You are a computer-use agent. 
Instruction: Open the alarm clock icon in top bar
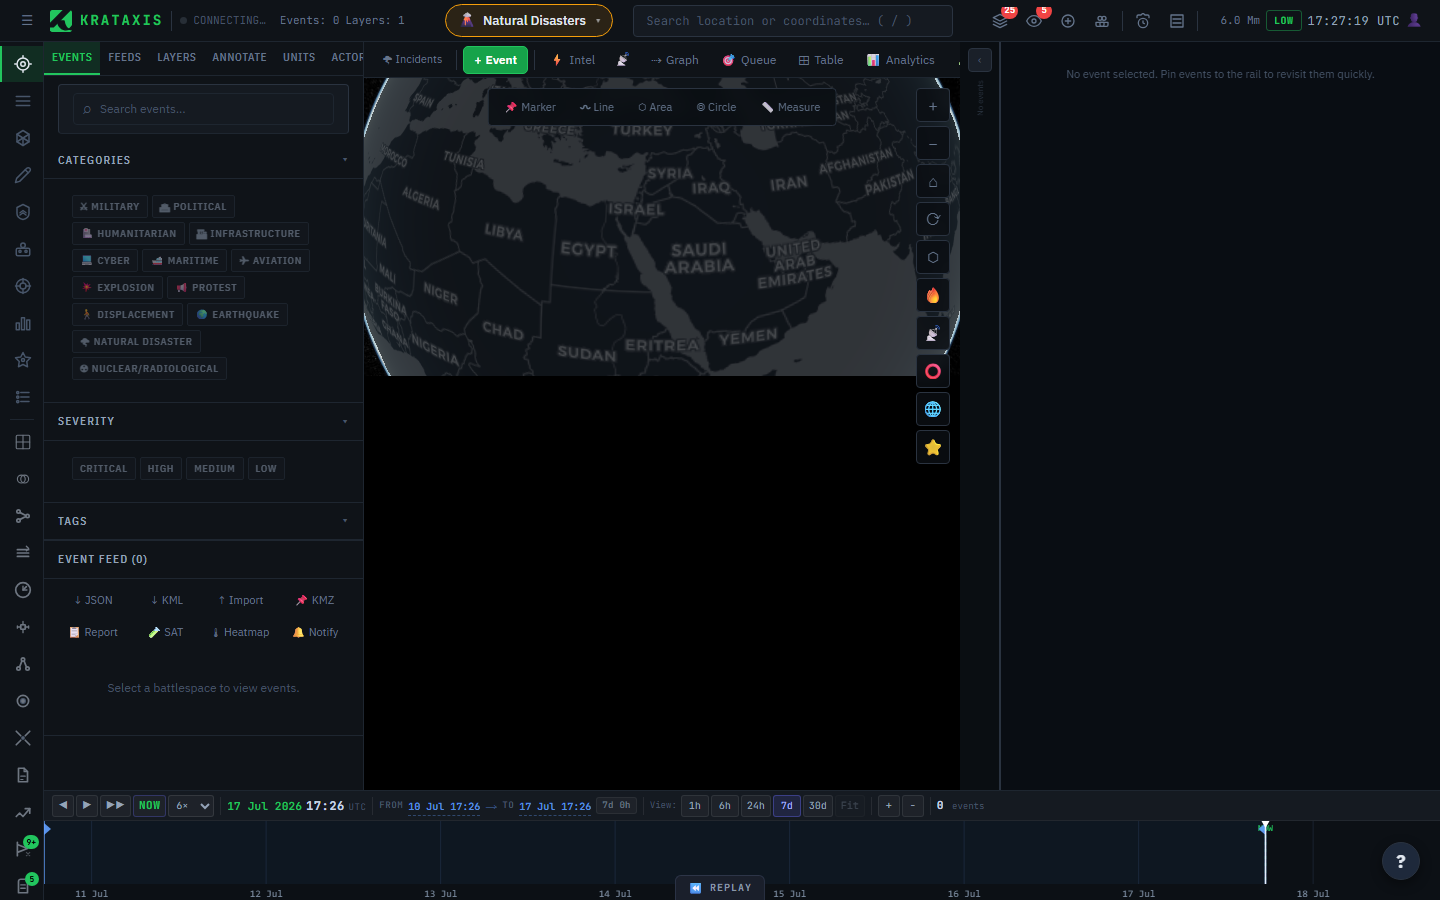[1143, 20]
